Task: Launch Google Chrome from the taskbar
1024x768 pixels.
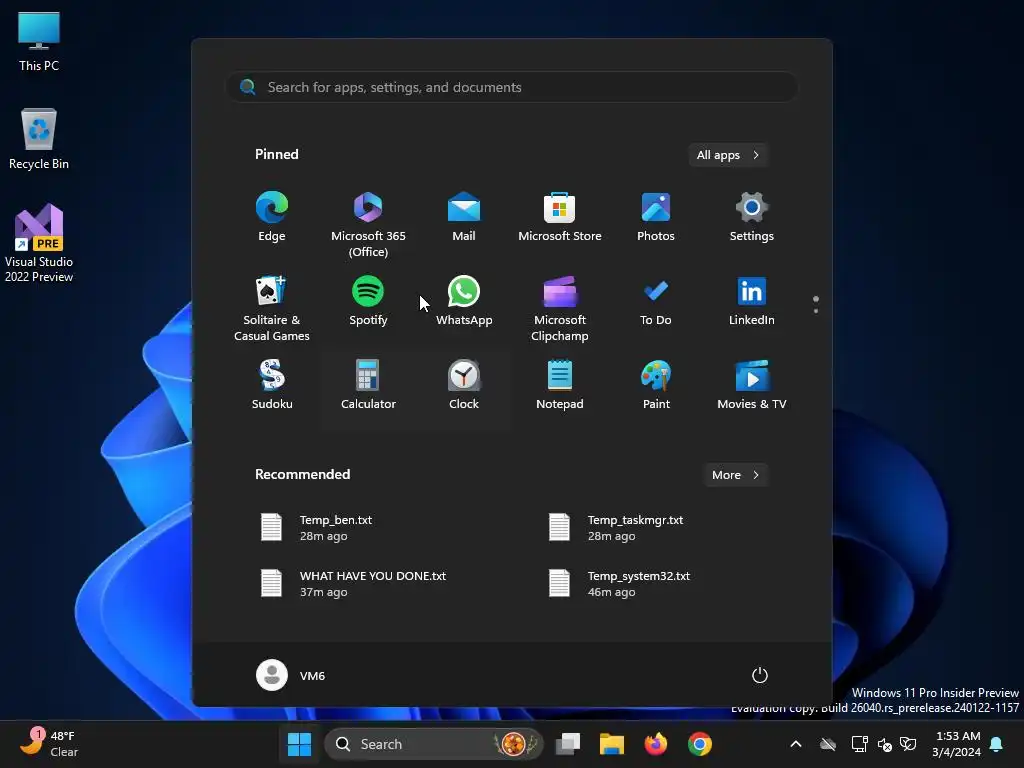Action: point(699,744)
